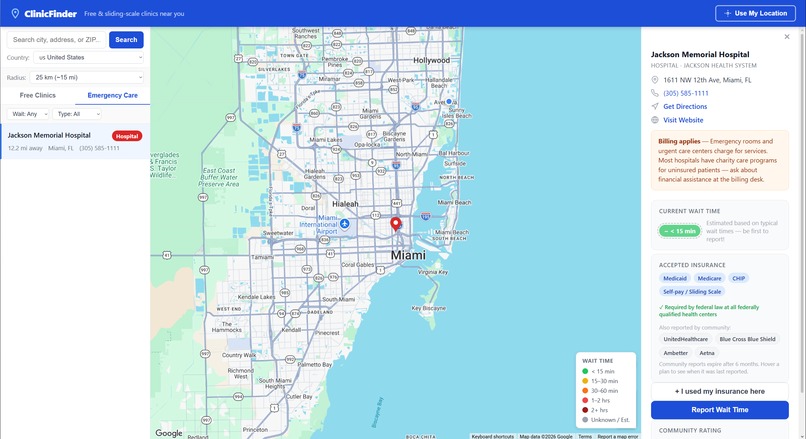Click the Hollywood label on map
Viewport: 806px width, 439px height.
tap(431, 61)
